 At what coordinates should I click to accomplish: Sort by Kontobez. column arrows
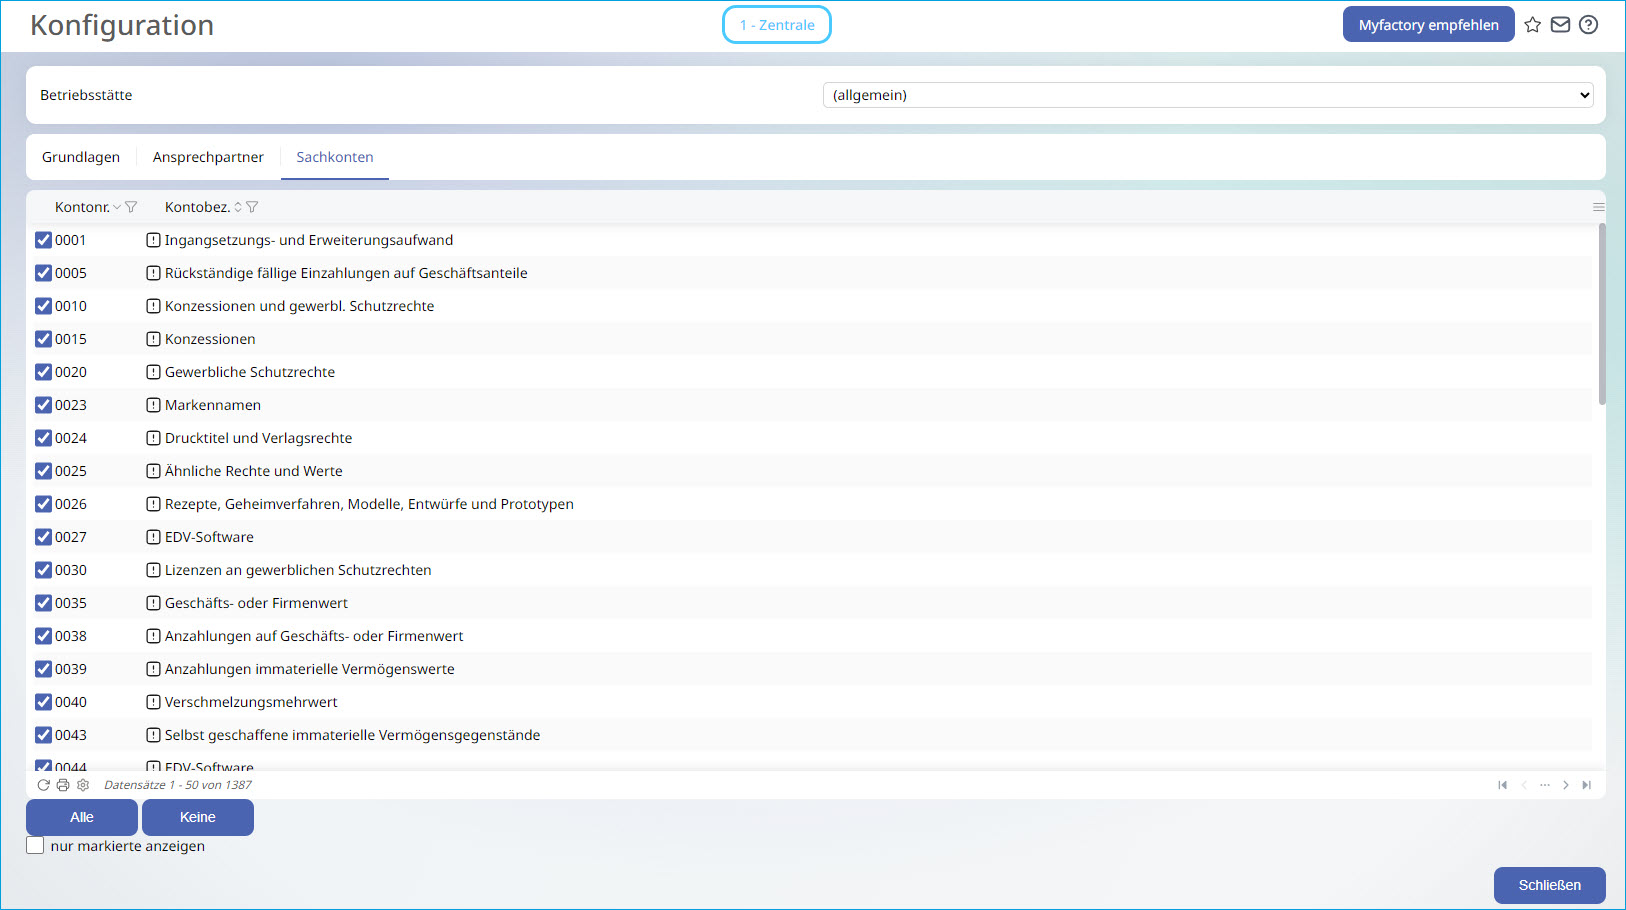pos(238,207)
